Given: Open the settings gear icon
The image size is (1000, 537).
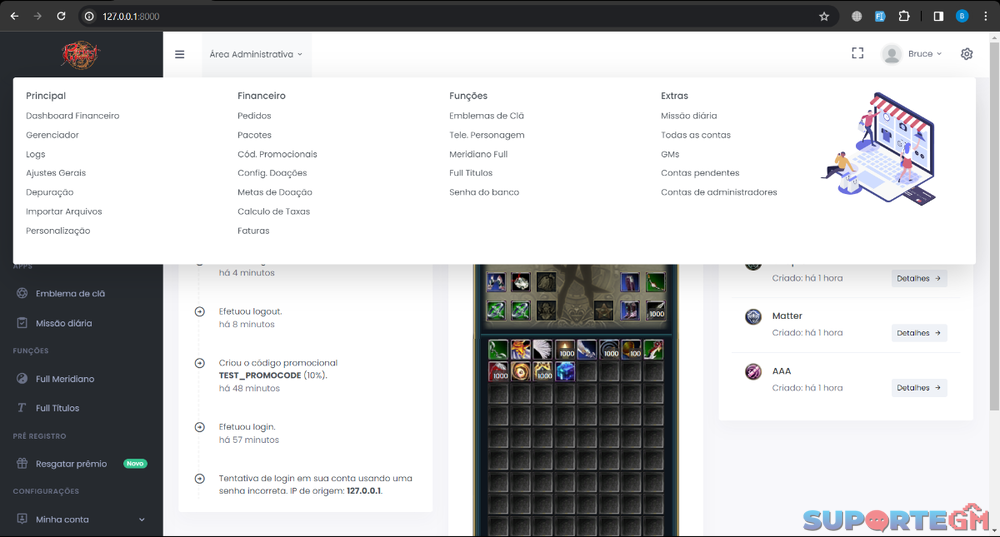Looking at the screenshot, I should pos(966,54).
